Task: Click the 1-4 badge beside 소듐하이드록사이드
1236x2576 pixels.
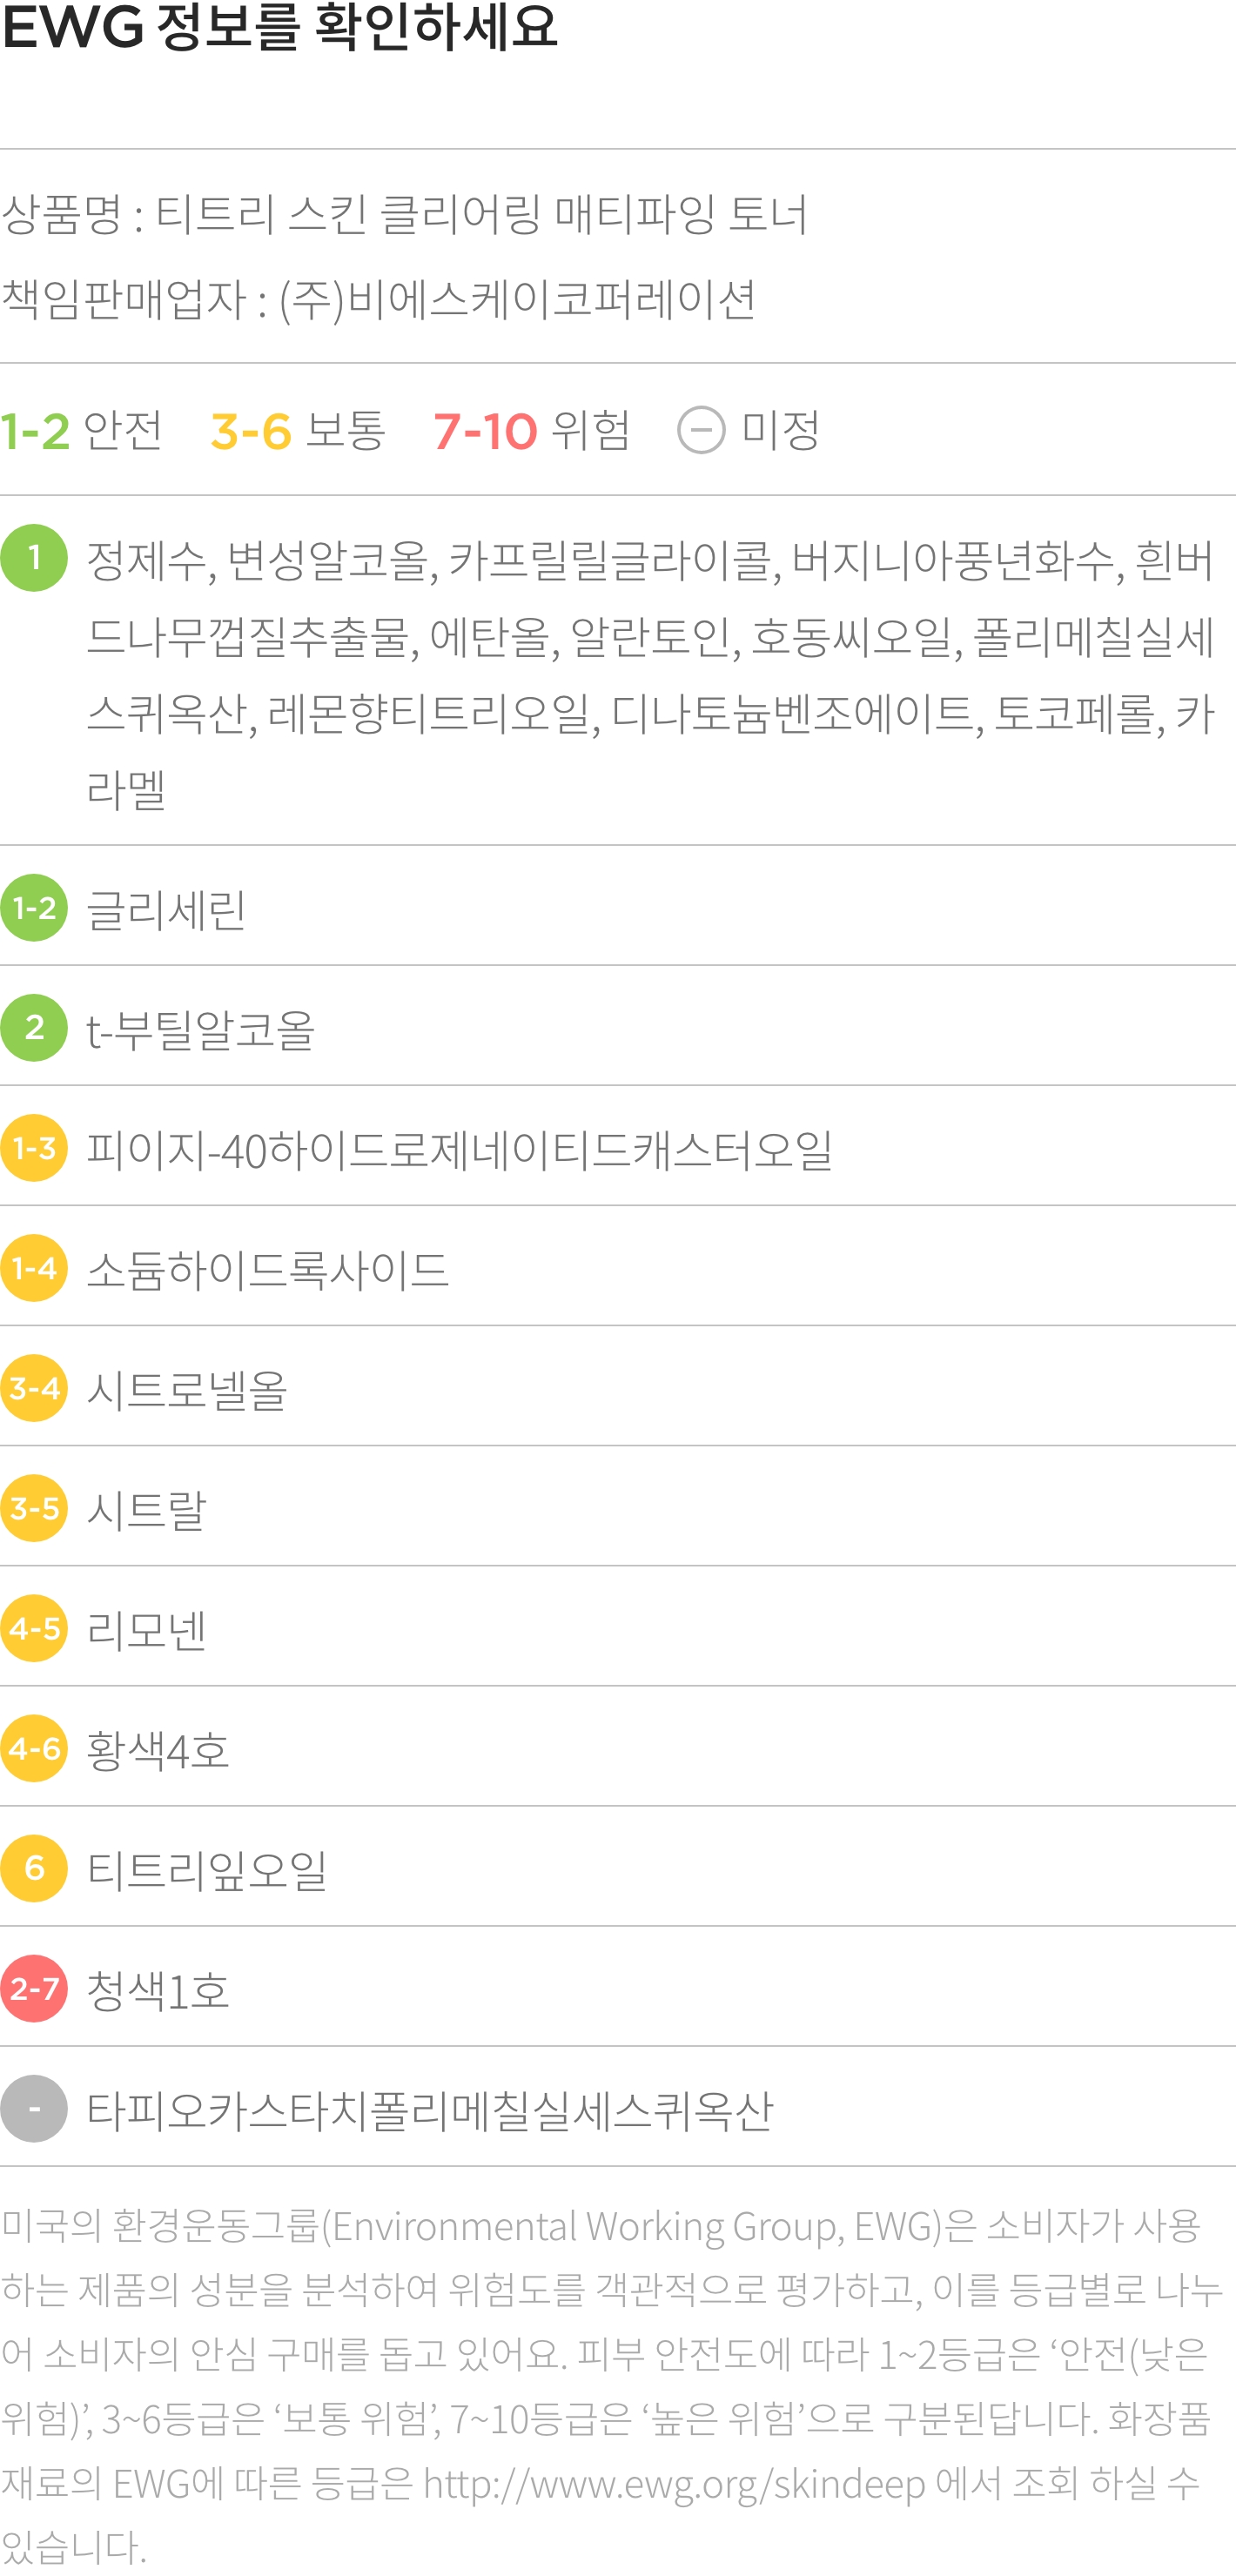Action: point(34,1268)
